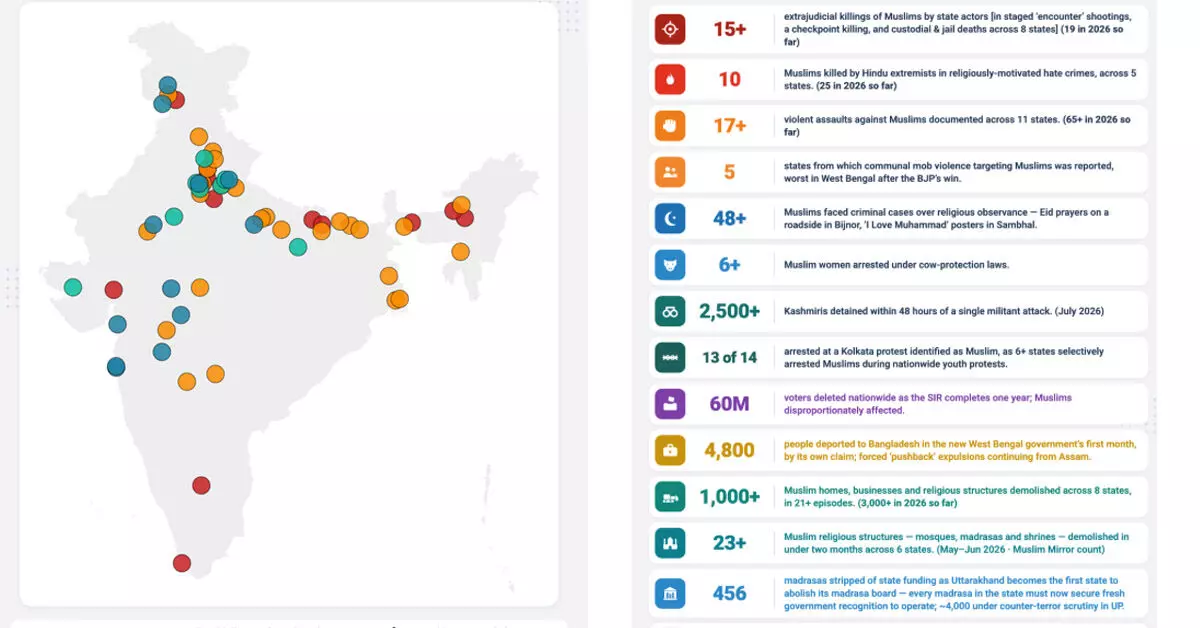Select the '13 of 14' statistic

730,358
